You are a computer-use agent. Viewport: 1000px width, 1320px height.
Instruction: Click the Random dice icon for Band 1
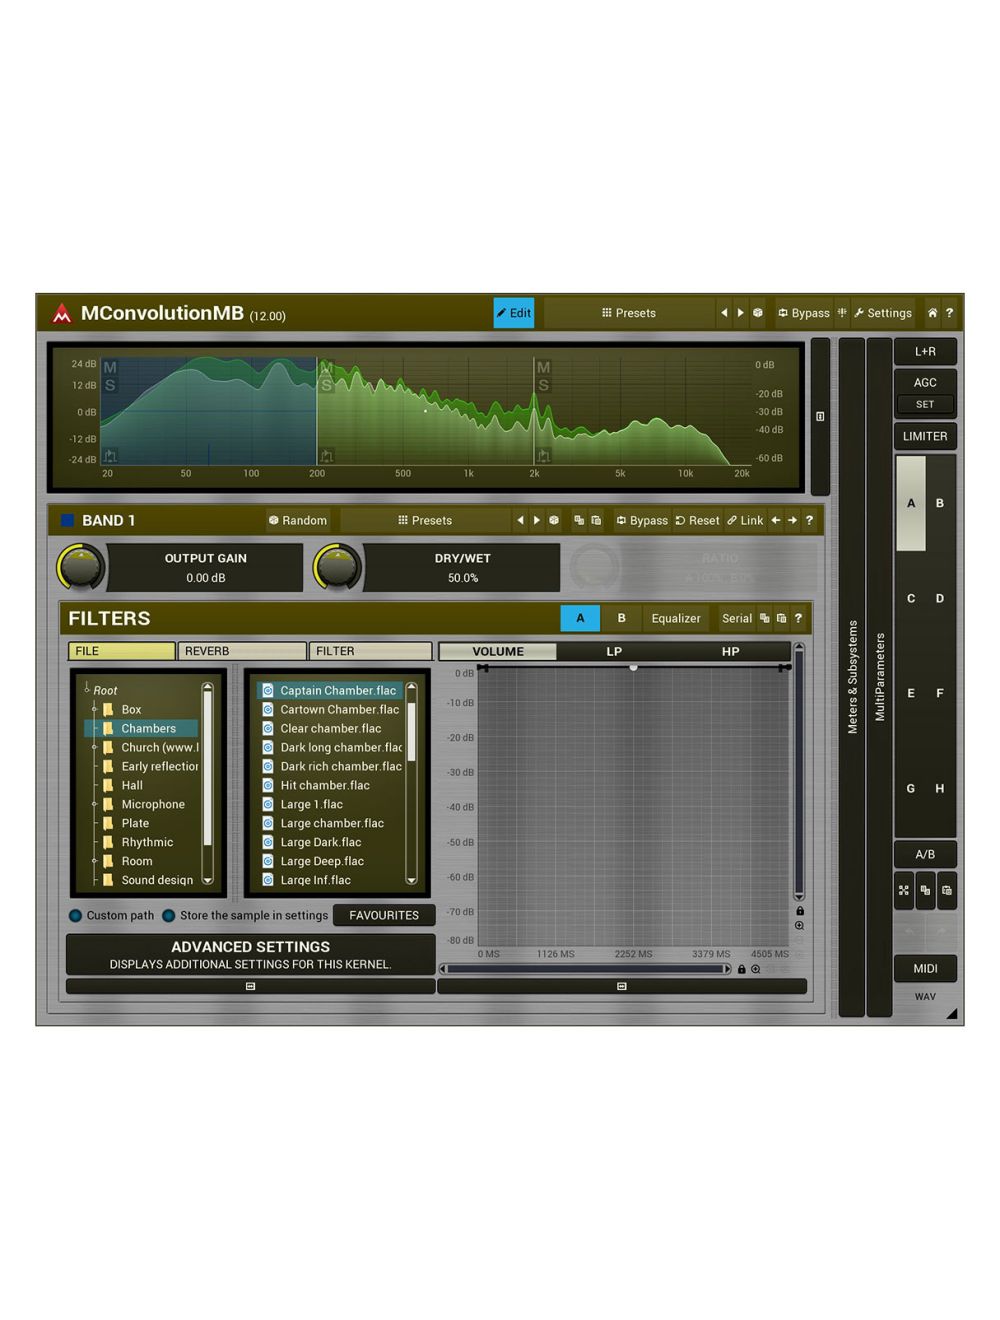(275, 520)
